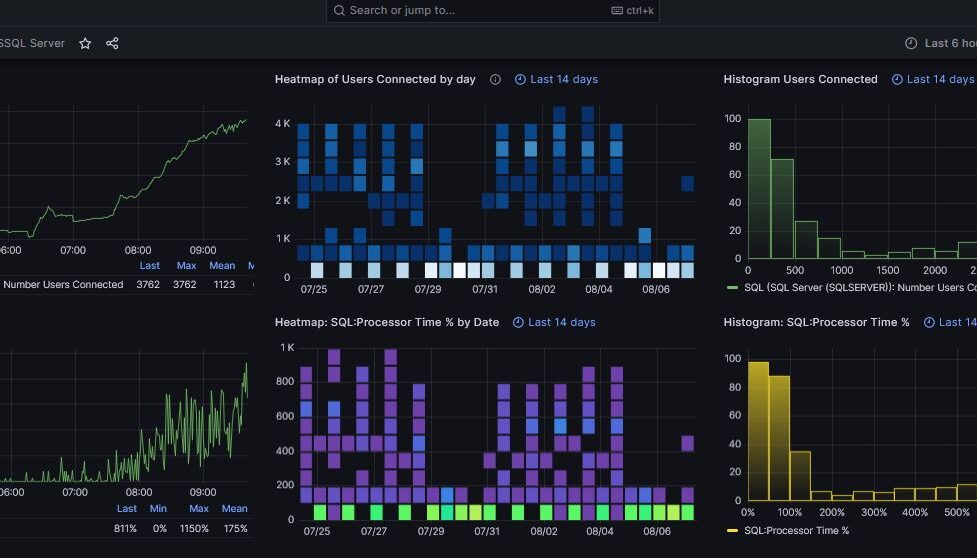Open the Last 6 hours time range picker
Image resolution: width=977 pixels, height=558 pixels.
tap(948, 43)
